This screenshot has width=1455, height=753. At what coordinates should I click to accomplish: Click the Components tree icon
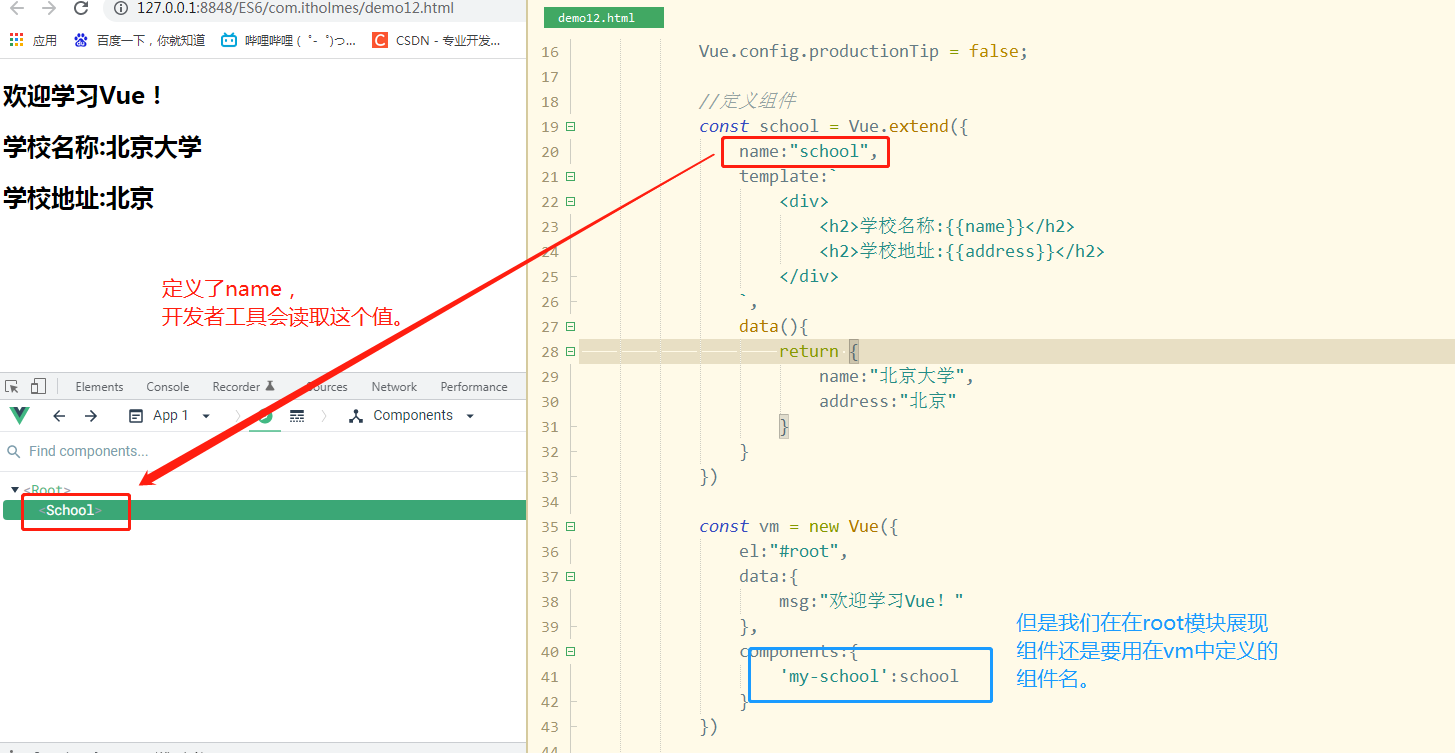355,416
